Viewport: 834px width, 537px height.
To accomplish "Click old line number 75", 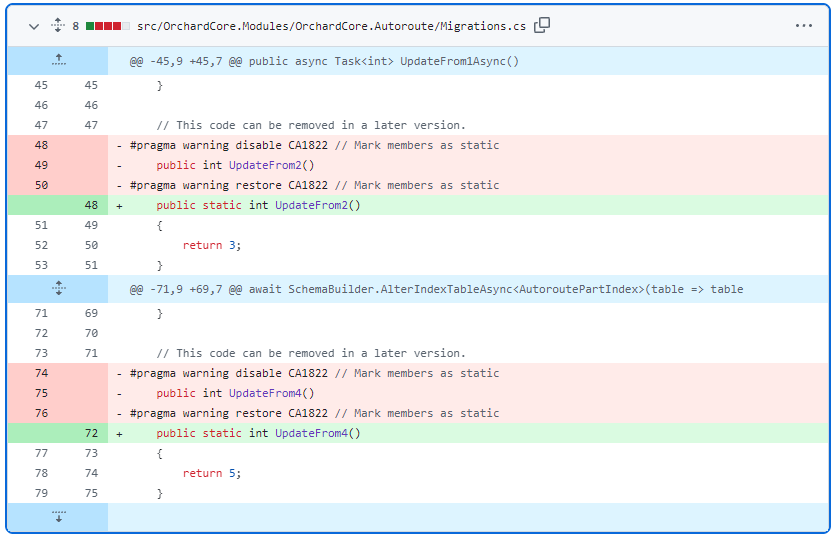I will click(41, 393).
